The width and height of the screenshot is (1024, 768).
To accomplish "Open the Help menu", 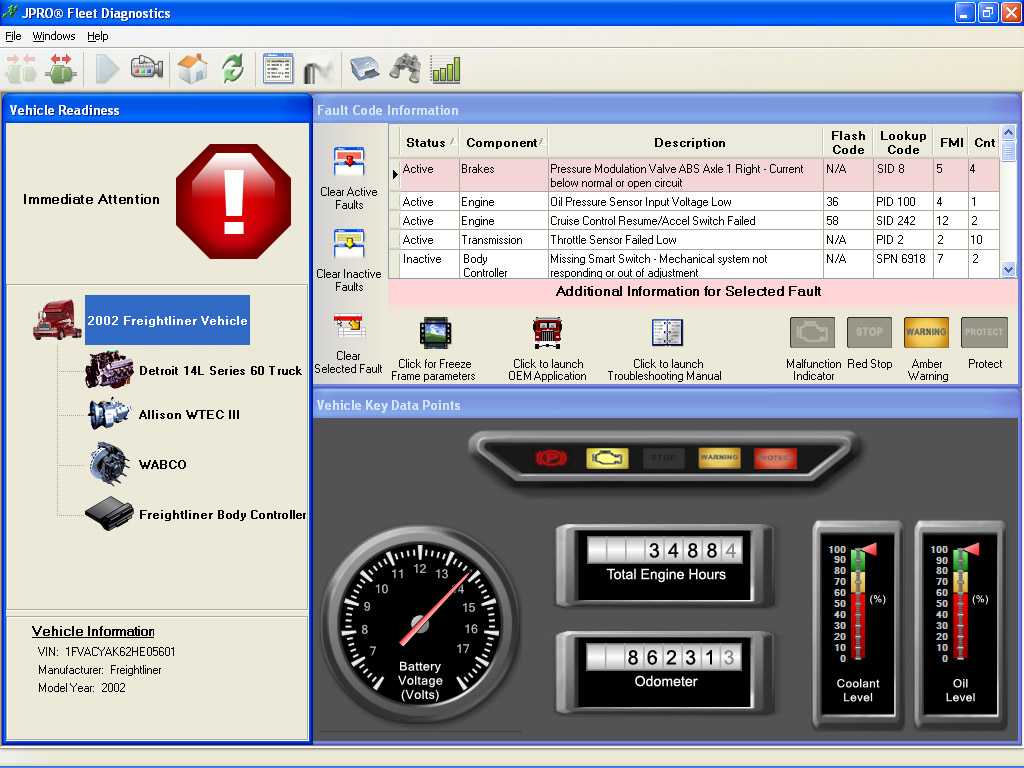I will click(98, 36).
